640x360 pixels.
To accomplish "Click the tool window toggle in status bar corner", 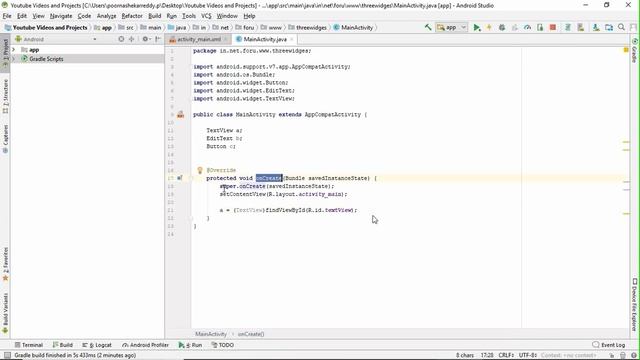I will [7, 356].
